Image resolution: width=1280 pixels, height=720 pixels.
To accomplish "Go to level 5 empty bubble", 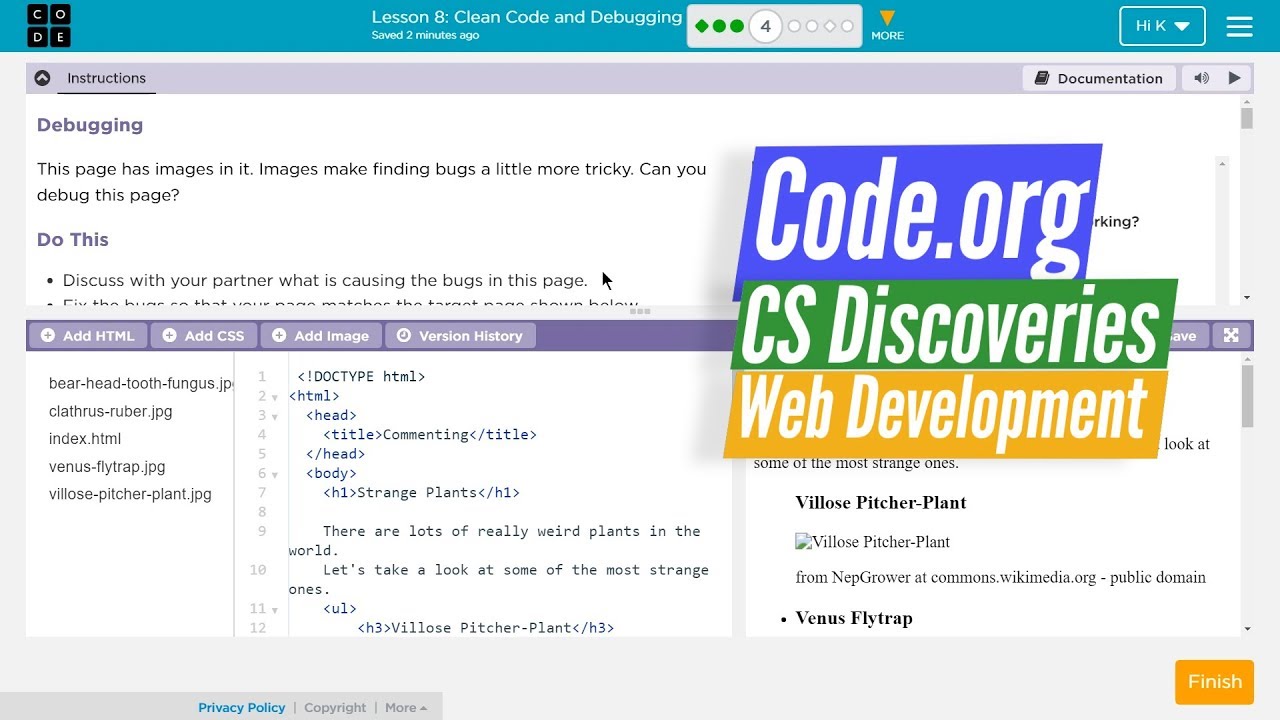I will (x=794, y=26).
